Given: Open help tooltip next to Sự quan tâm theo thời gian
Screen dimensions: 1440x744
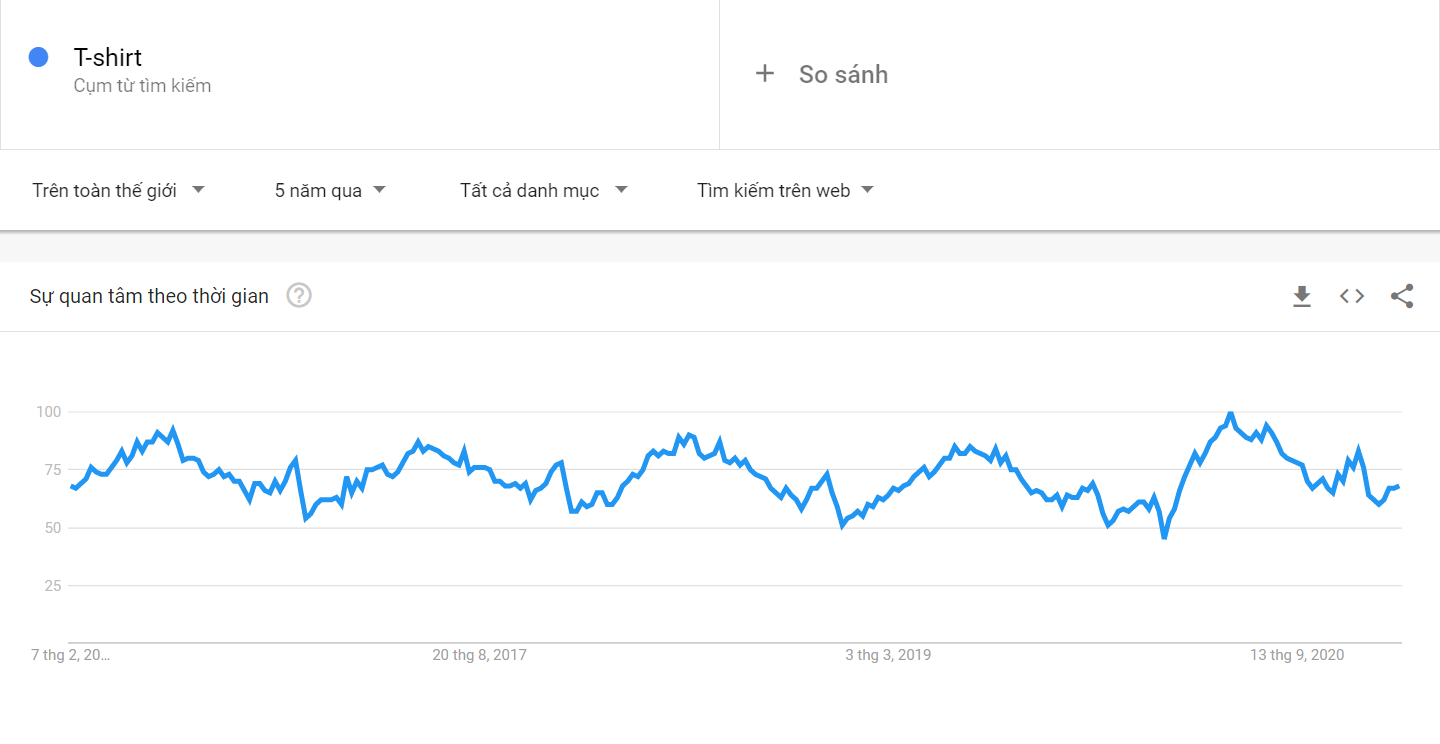Looking at the screenshot, I should tap(299, 295).
